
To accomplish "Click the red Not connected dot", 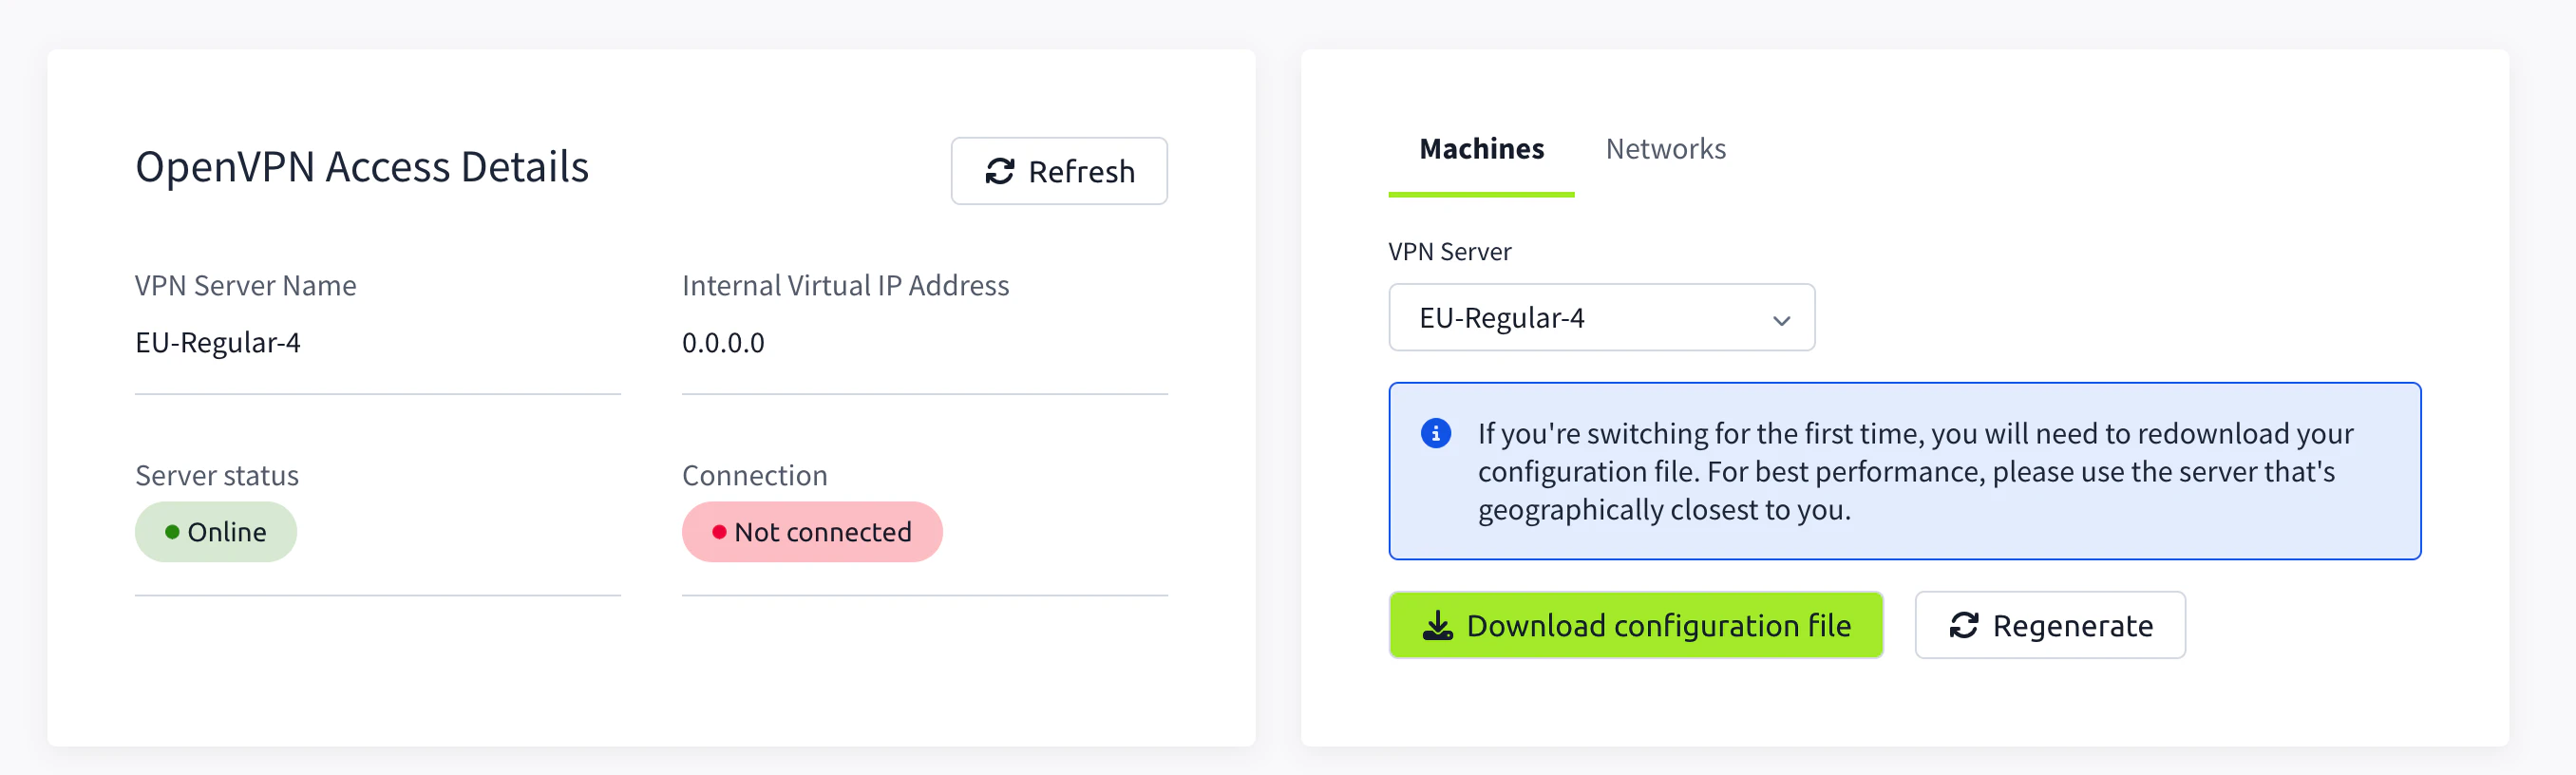I will [718, 532].
